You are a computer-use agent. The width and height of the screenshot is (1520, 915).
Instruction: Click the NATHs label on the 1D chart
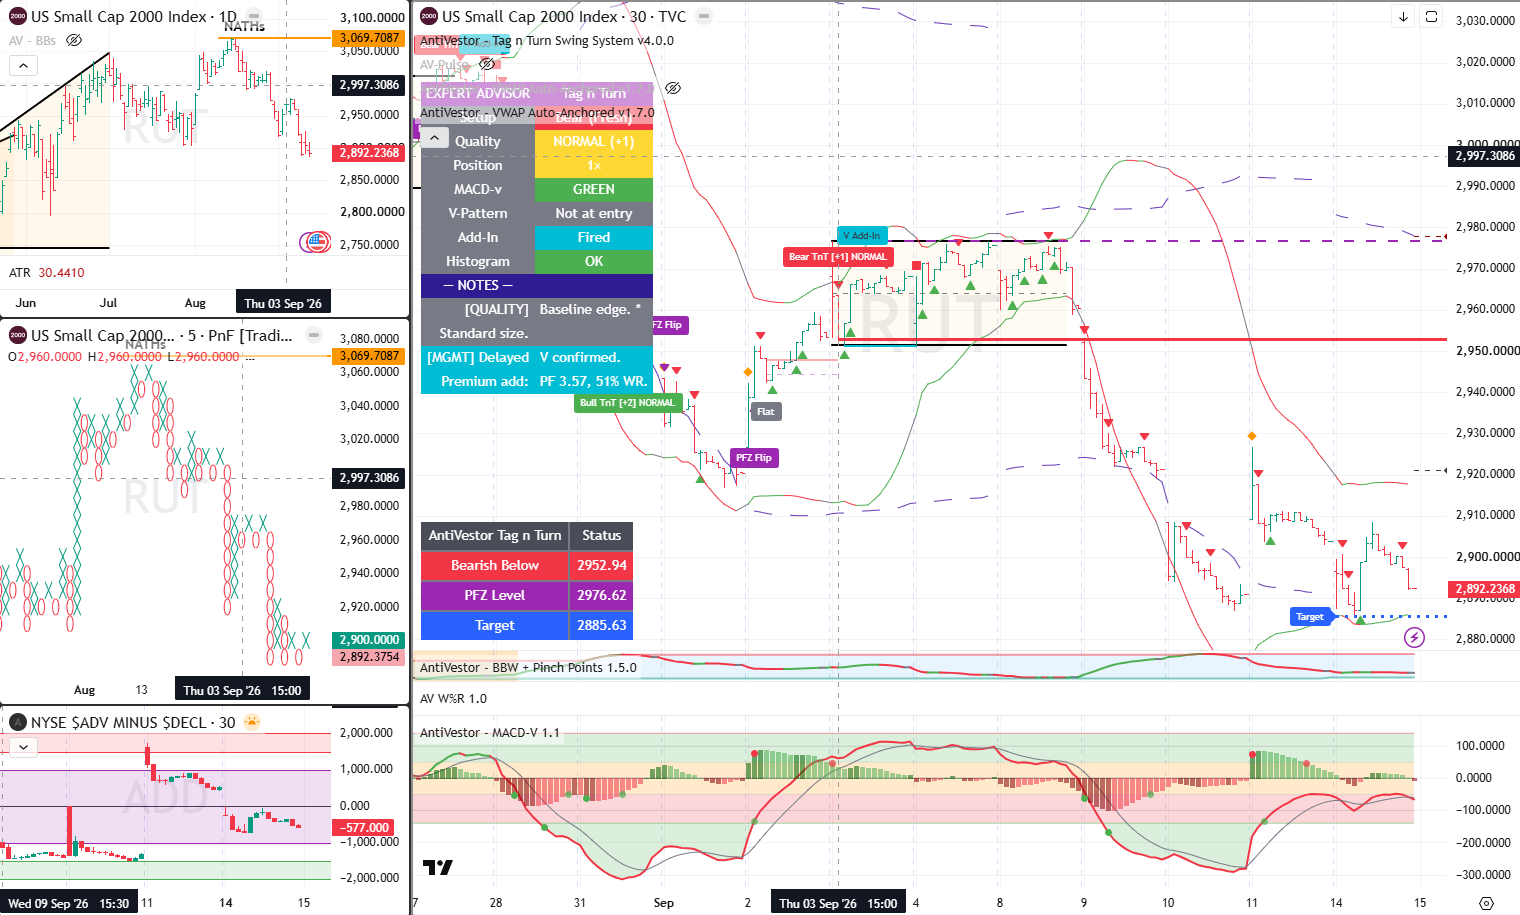point(245,27)
